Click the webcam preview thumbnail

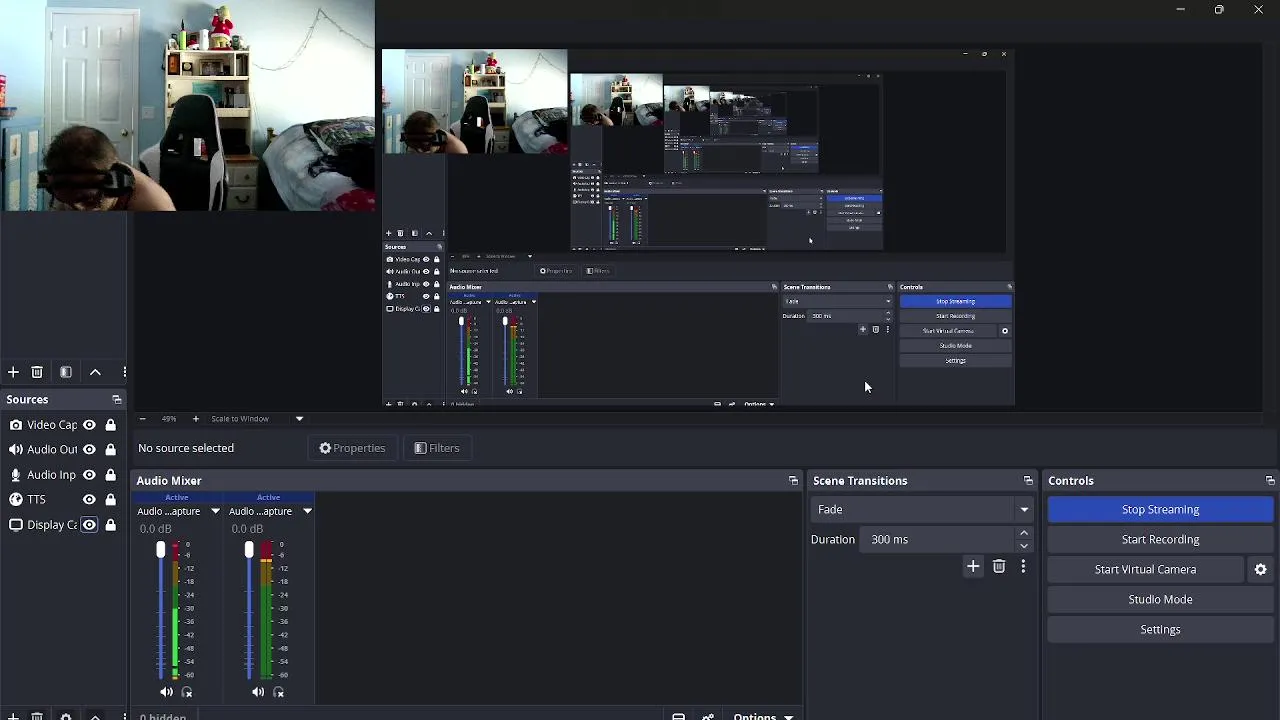coord(187,105)
